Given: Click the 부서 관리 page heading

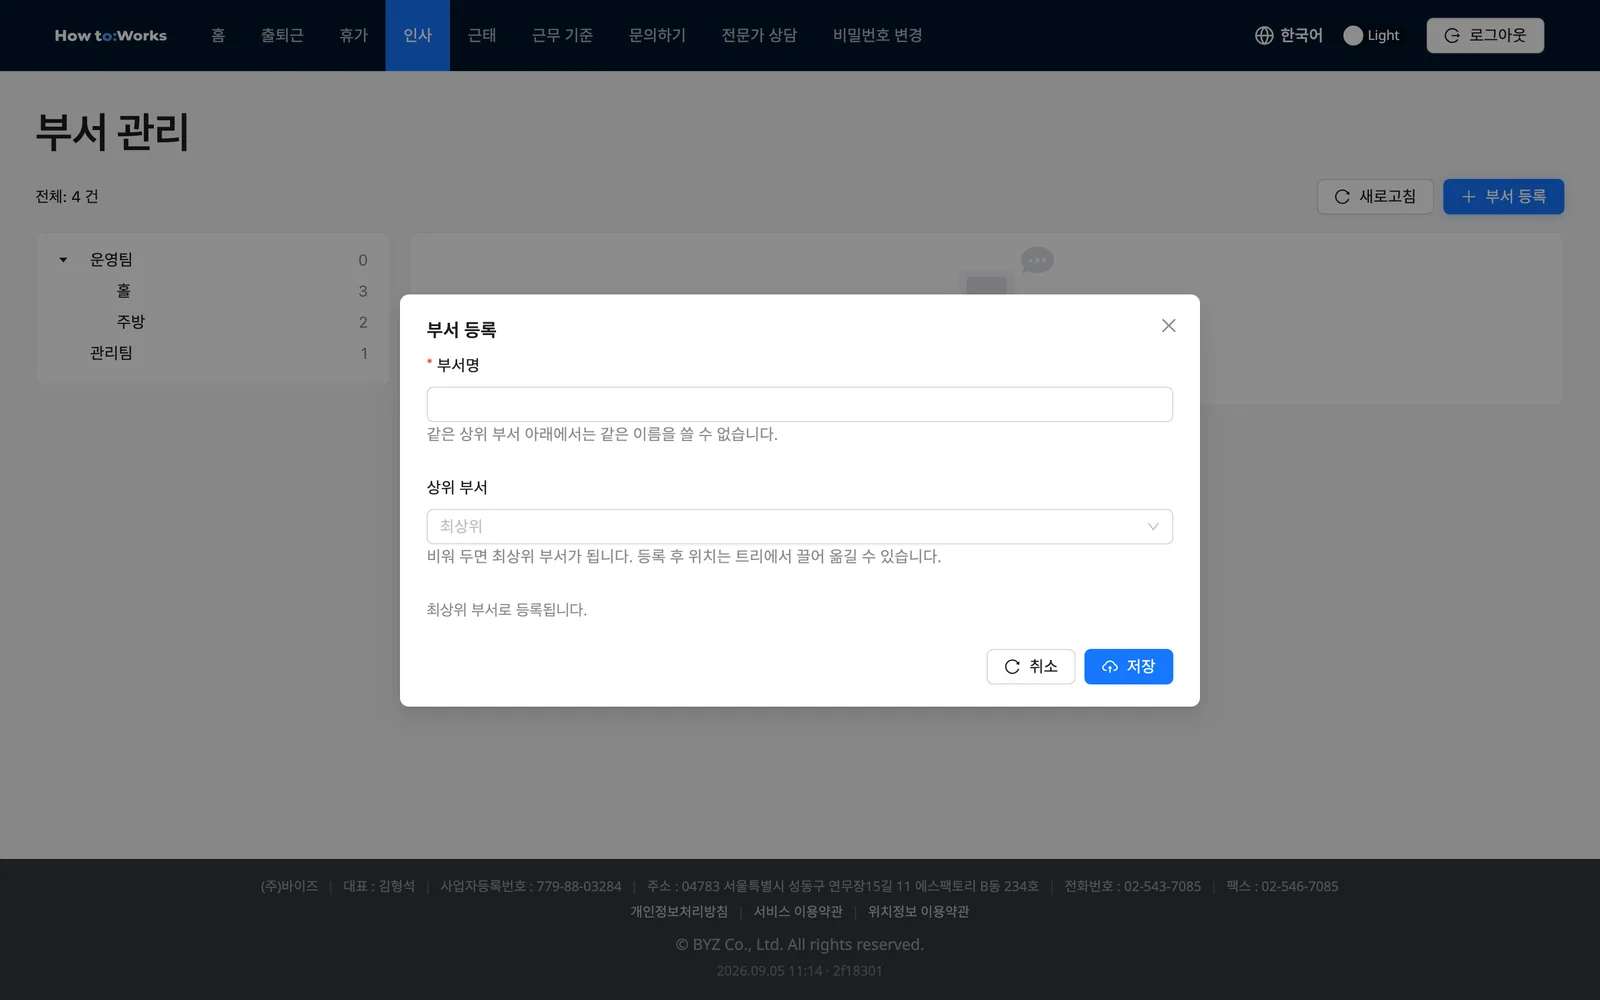Looking at the screenshot, I should [x=112, y=132].
